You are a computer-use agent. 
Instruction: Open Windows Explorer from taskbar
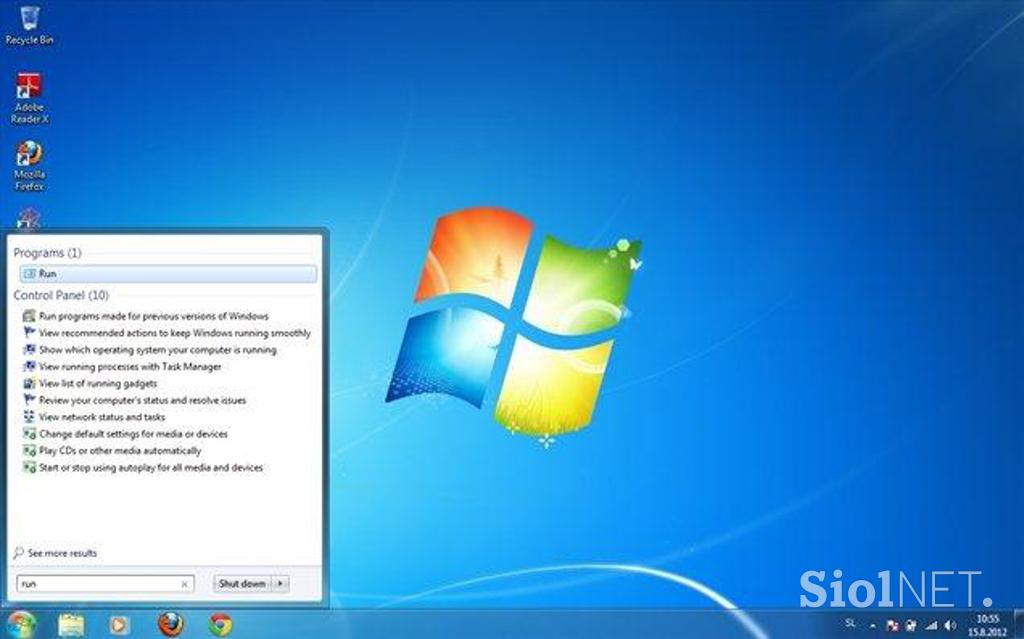coord(72,624)
